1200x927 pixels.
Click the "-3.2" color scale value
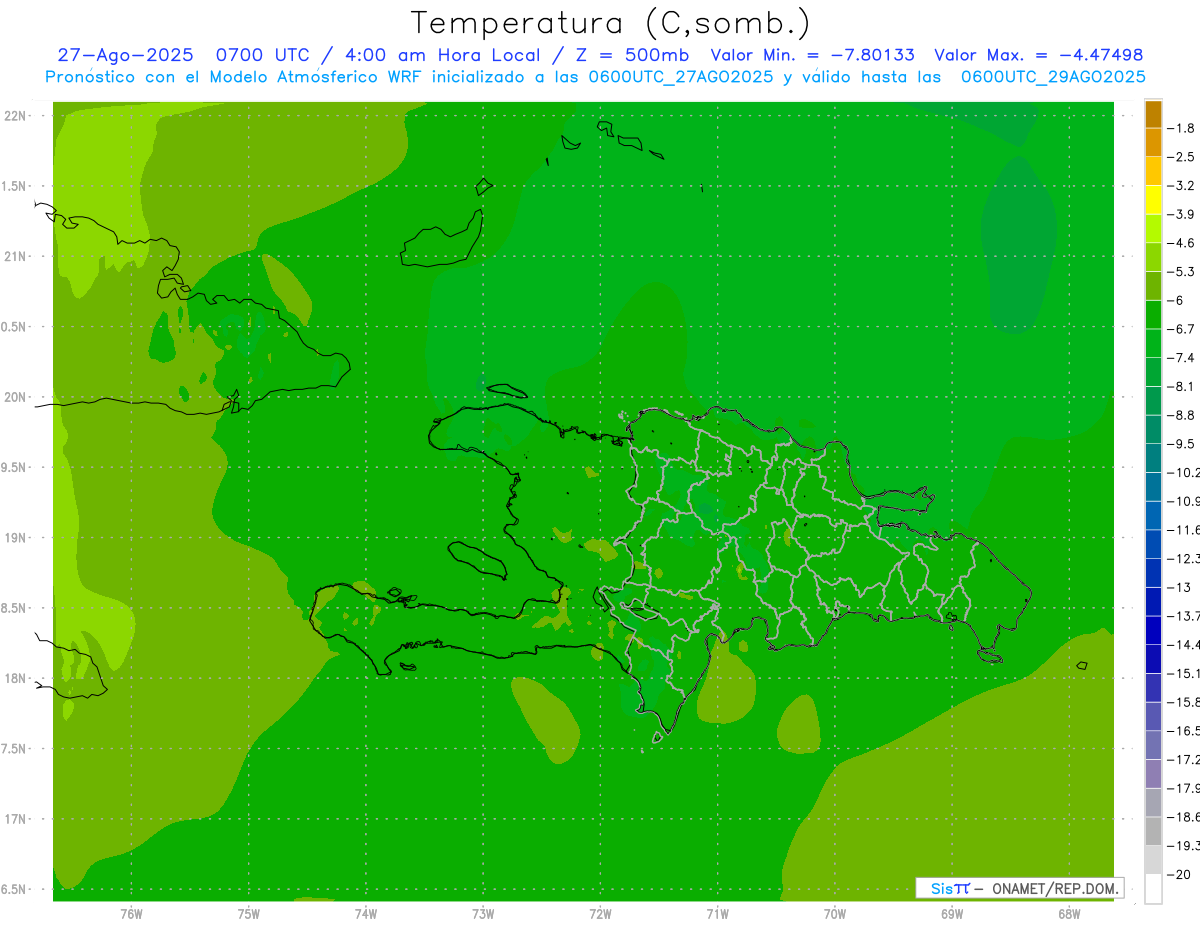pos(1181,185)
